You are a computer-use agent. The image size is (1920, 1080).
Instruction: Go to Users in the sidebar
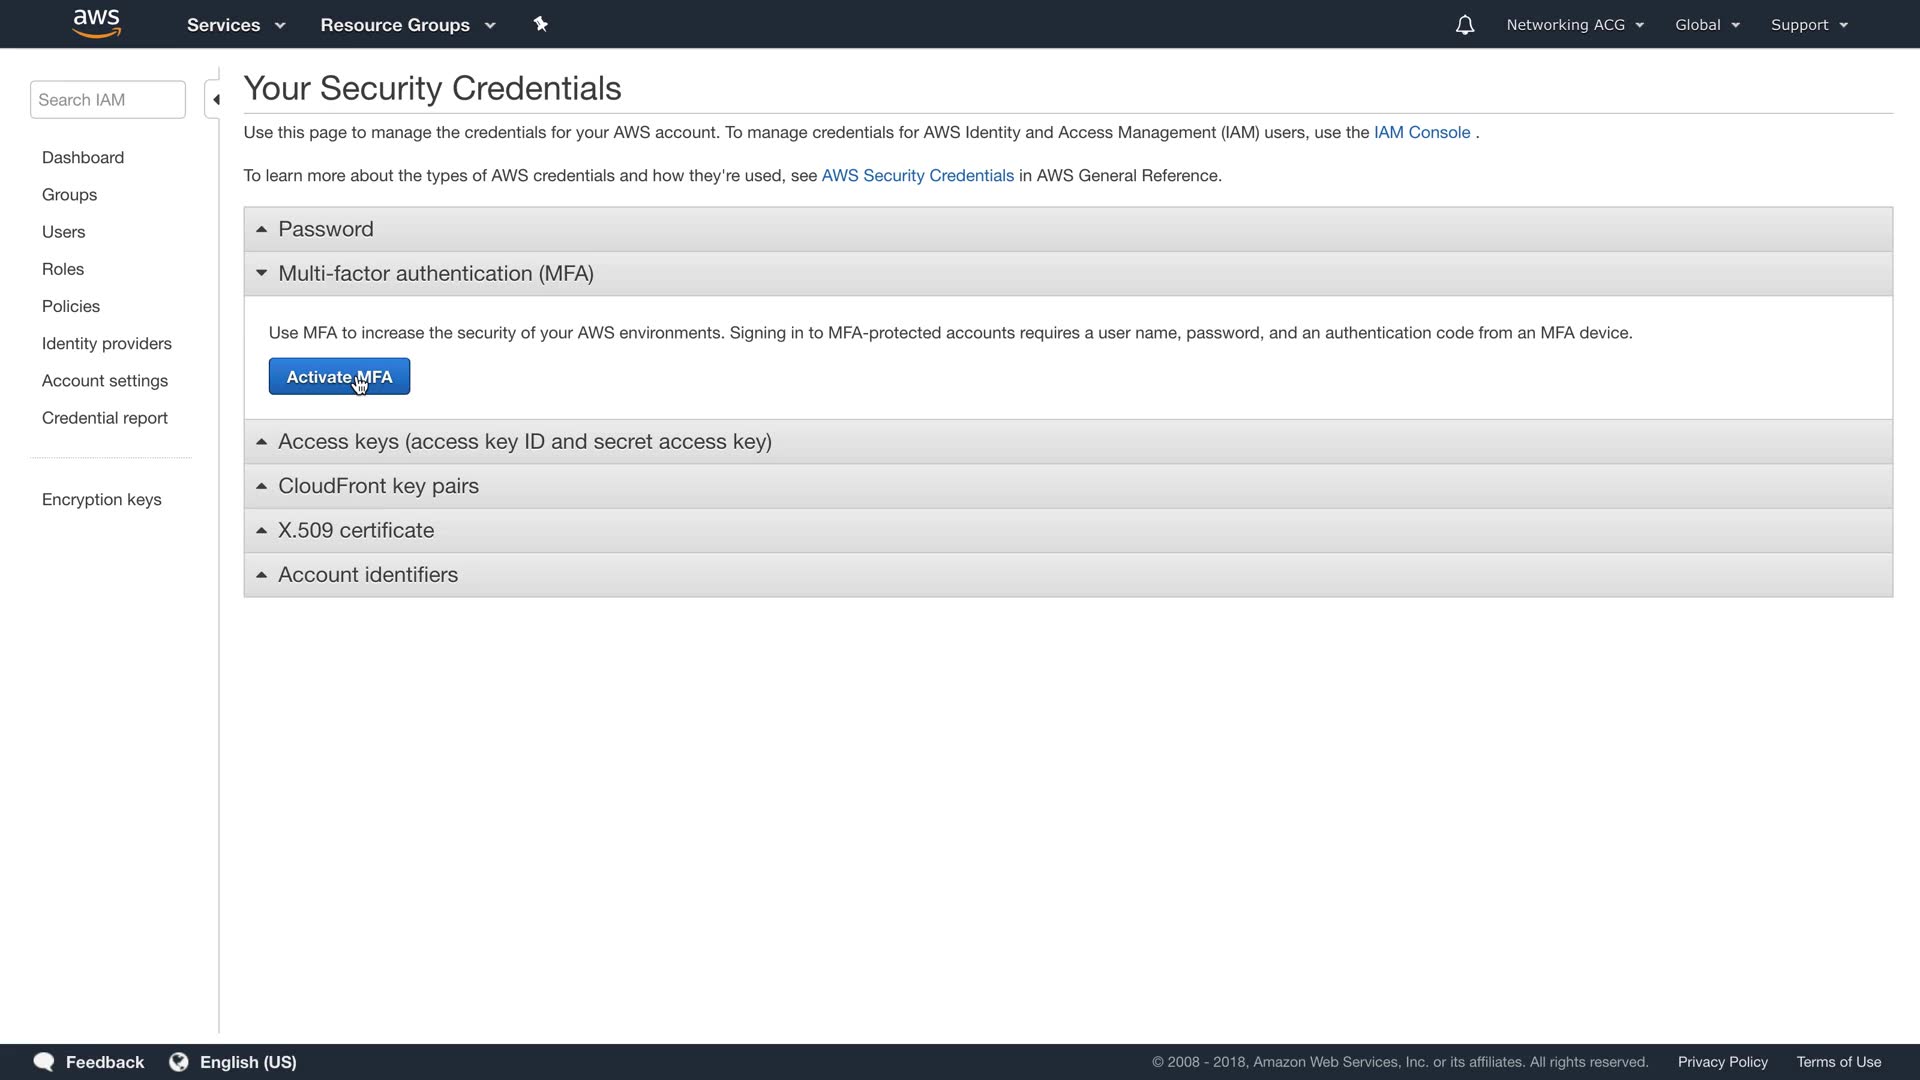pos(63,232)
